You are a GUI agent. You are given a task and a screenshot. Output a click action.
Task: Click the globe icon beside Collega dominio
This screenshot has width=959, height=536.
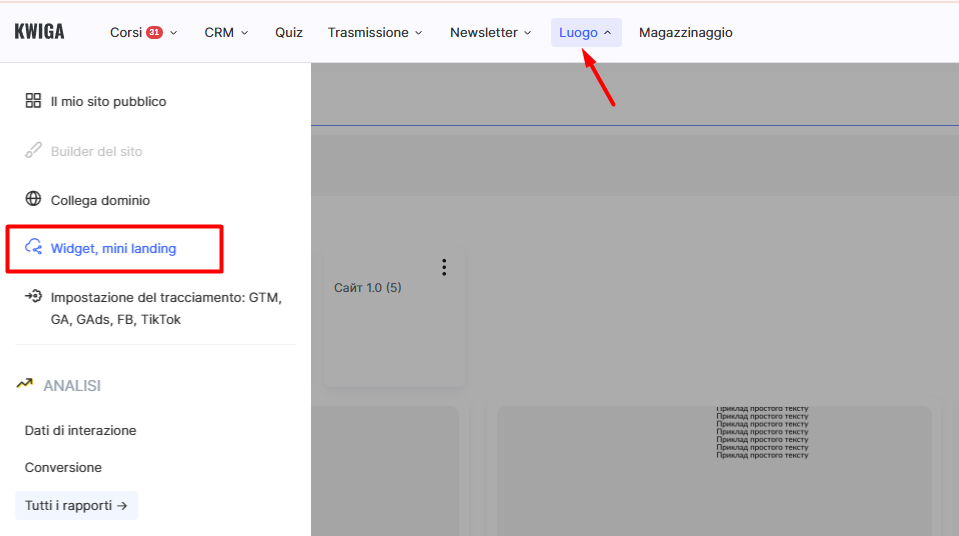click(x=33, y=199)
